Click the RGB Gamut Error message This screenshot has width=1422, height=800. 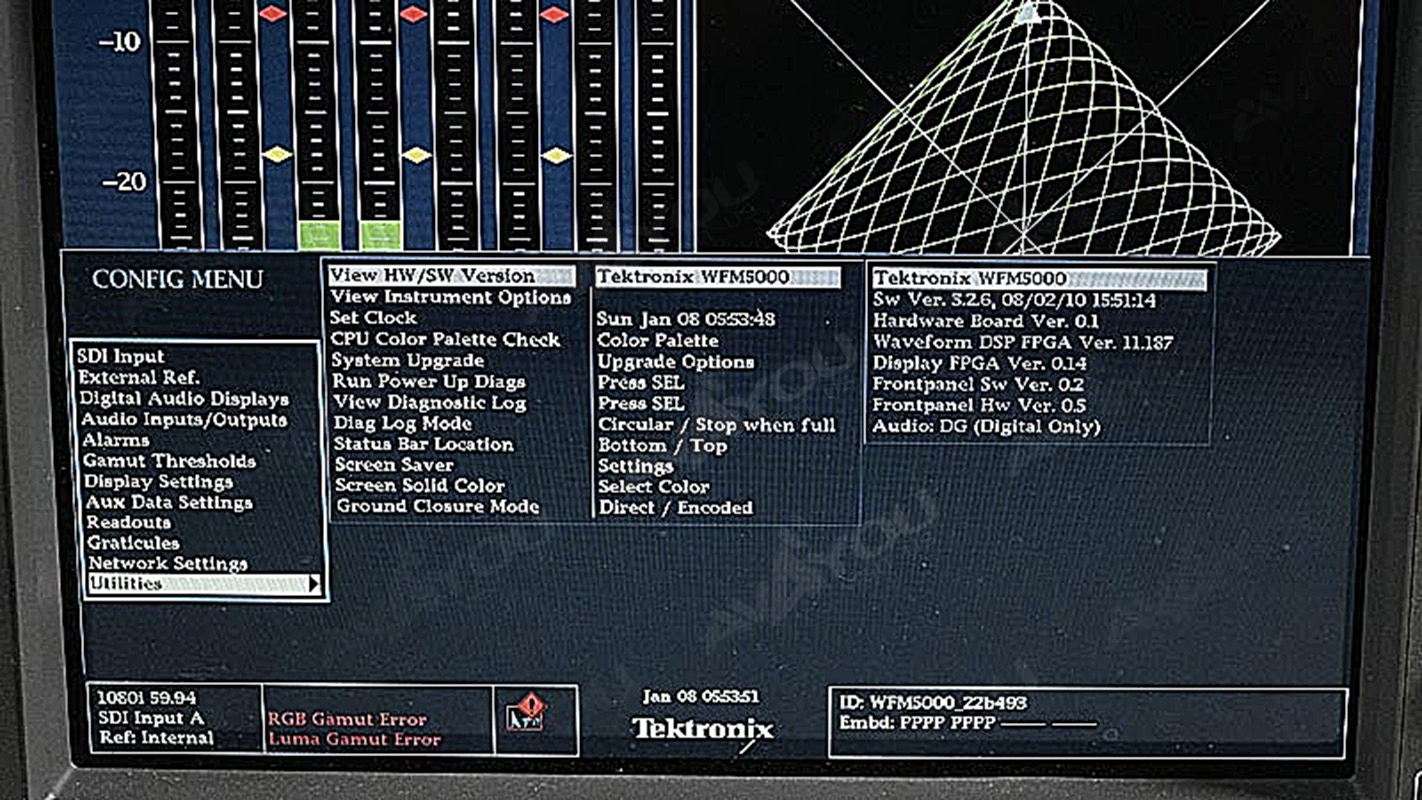click(347, 719)
